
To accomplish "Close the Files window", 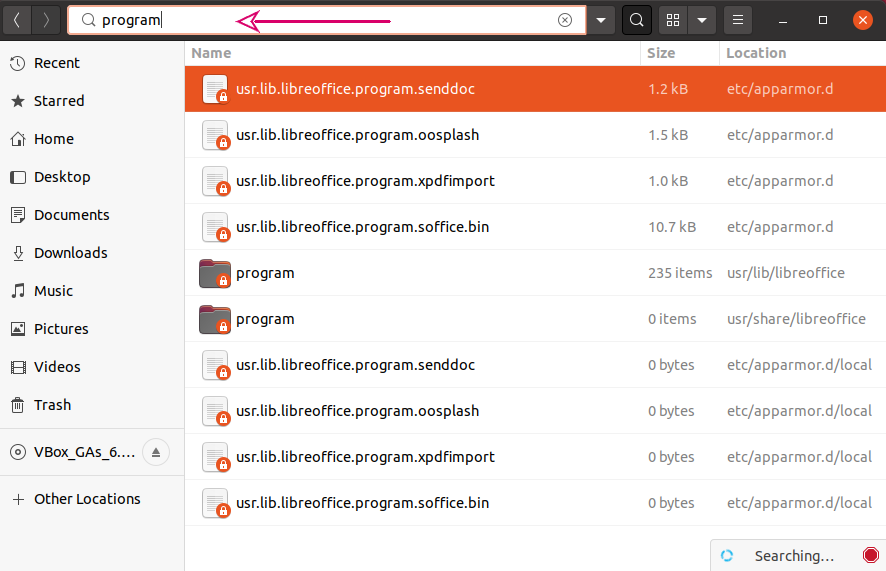I will [863, 20].
